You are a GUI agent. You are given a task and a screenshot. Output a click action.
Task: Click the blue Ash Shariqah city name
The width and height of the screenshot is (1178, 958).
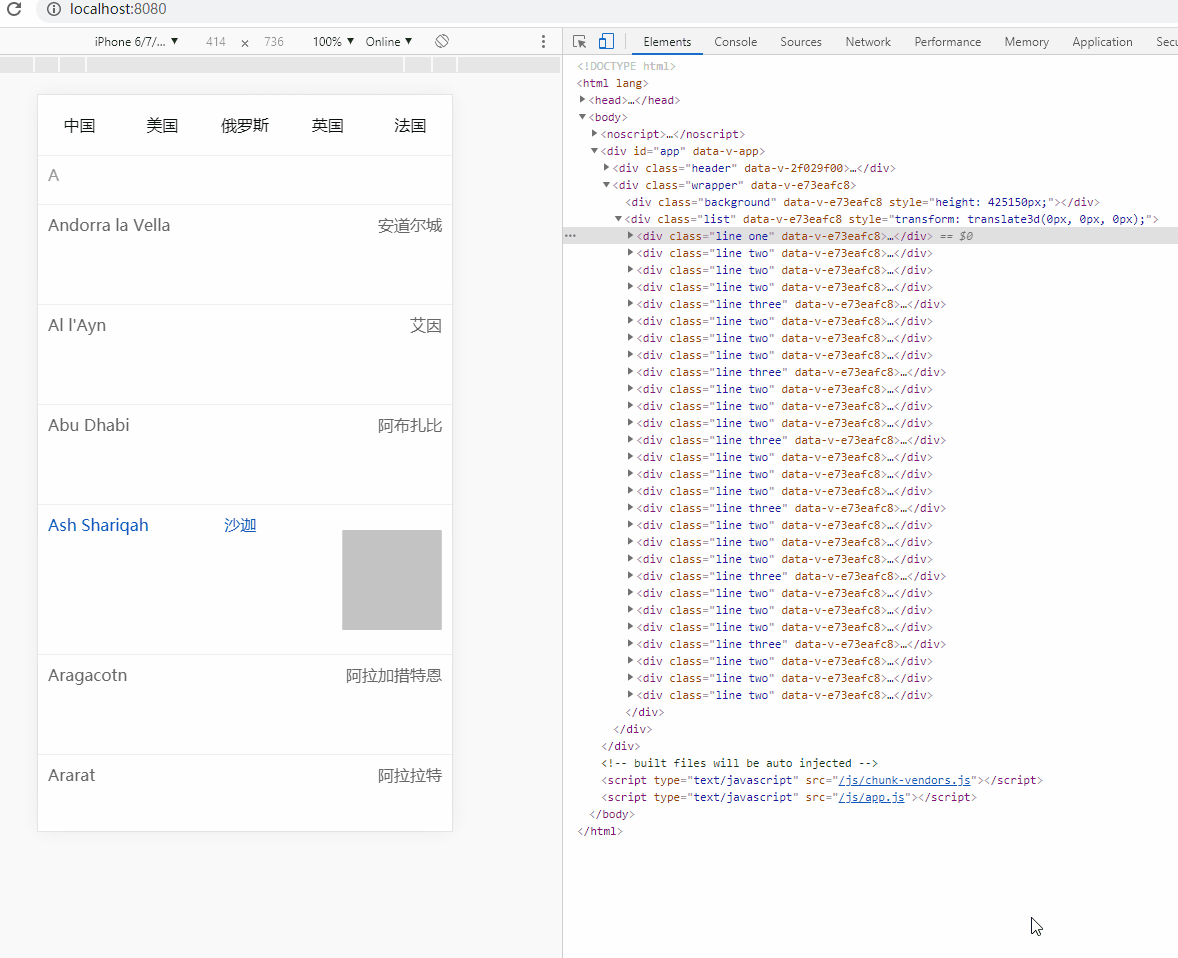pyautogui.click(x=98, y=525)
